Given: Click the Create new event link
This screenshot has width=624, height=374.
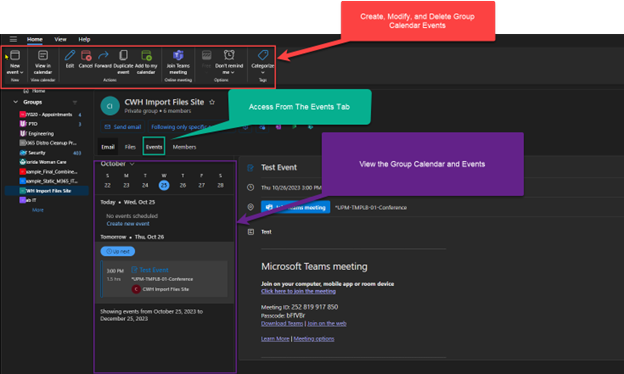Looking at the screenshot, I should [128, 224].
